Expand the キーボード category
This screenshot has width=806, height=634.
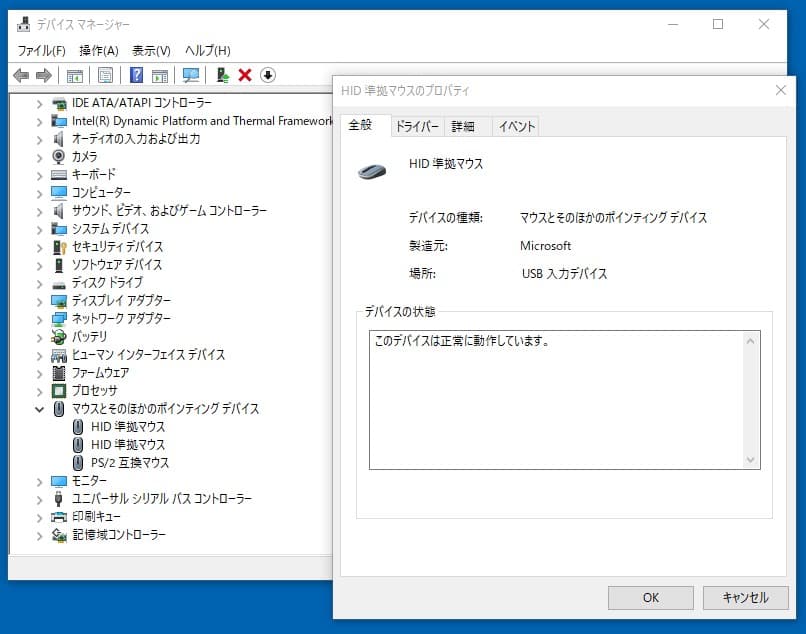39,175
